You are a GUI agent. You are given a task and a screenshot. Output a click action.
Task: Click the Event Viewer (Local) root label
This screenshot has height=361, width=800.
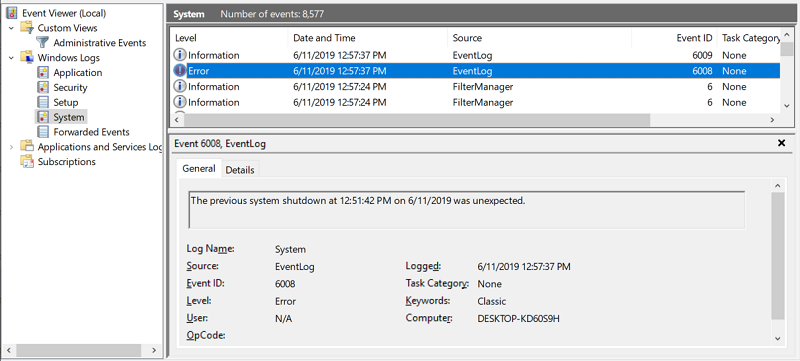(64, 13)
